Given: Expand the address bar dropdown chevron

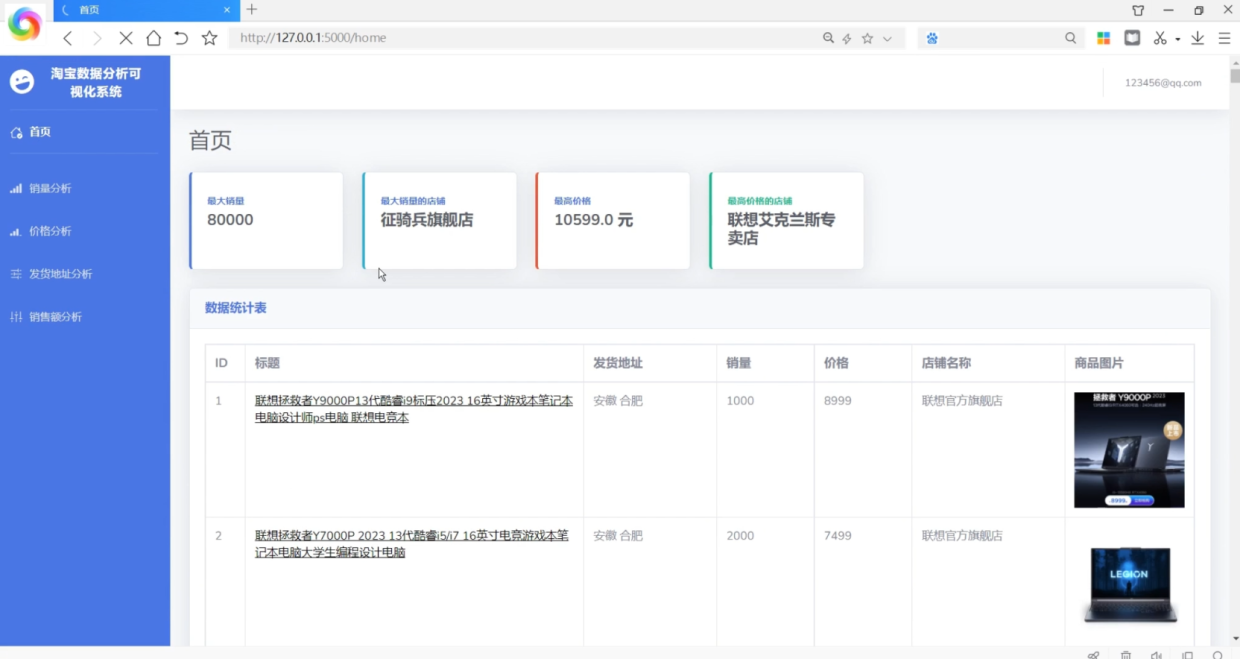Looking at the screenshot, I should 887,38.
